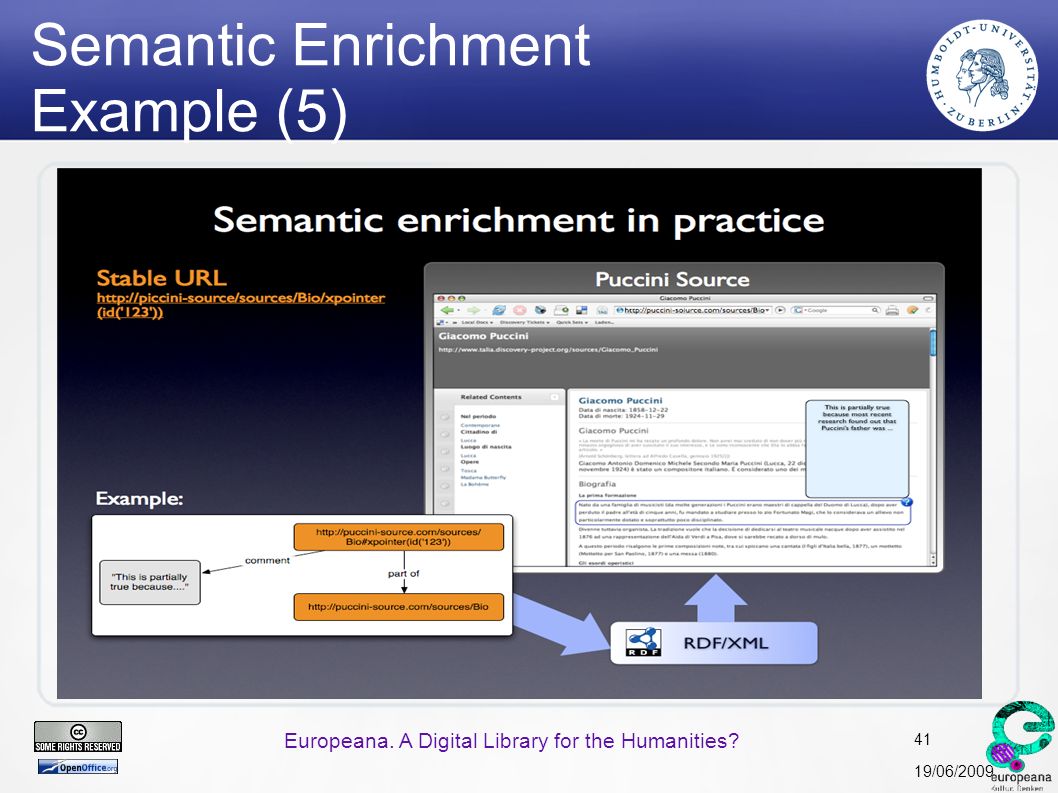The image size is (1058, 793).
Task: Click into the Google search field
Action: click(x=837, y=310)
